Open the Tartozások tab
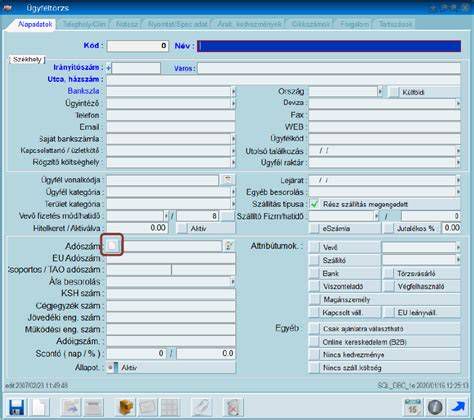Screen dimensions: 474x420 (x=395, y=24)
